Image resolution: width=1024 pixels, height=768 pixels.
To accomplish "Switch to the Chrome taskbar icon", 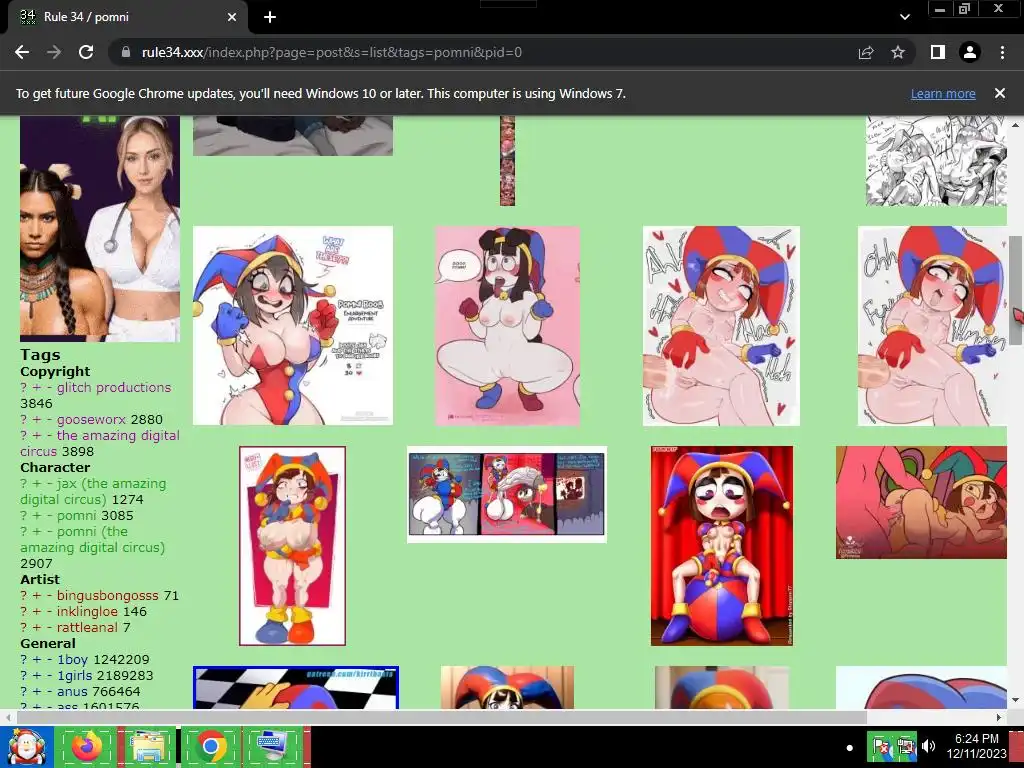I will click(x=211, y=746).
